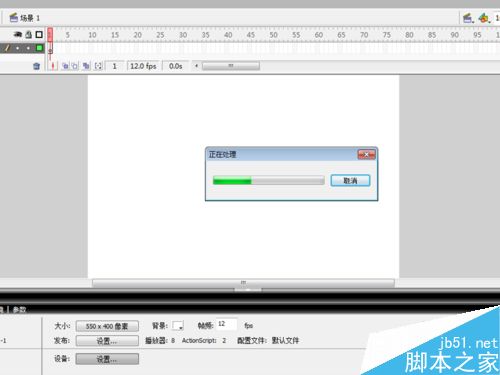Enable the edit multiple frames button
This screenshot has width=500, height=375.
86,66
